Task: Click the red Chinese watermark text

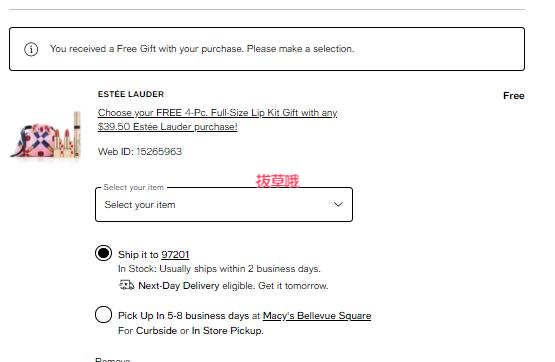Action: [x=278, y=181]
